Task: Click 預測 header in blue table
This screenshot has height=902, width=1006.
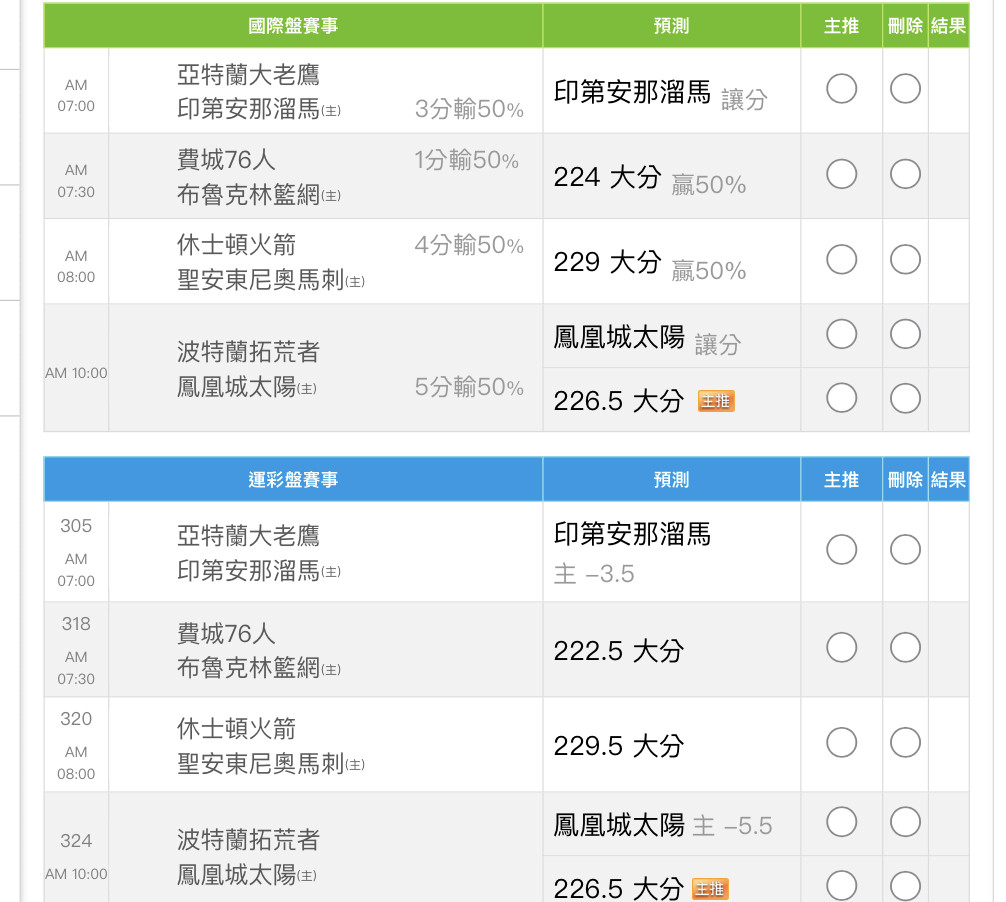Action: tap(671, 479)
